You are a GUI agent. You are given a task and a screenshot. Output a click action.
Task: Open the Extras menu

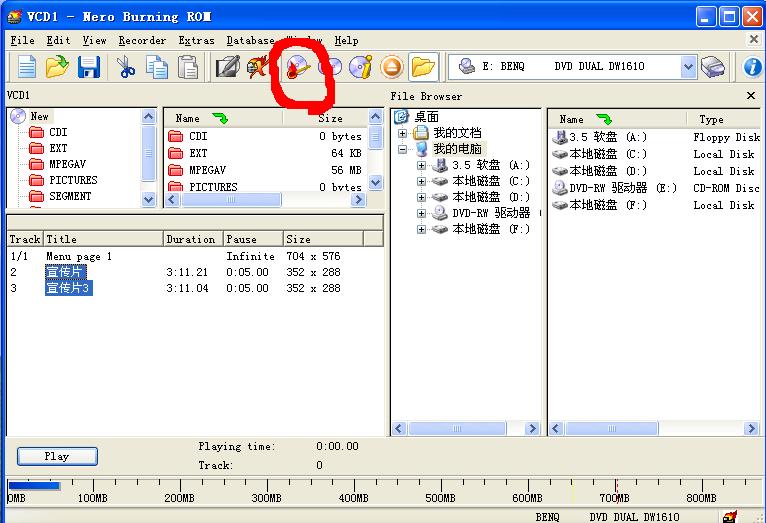click(196, 41)
